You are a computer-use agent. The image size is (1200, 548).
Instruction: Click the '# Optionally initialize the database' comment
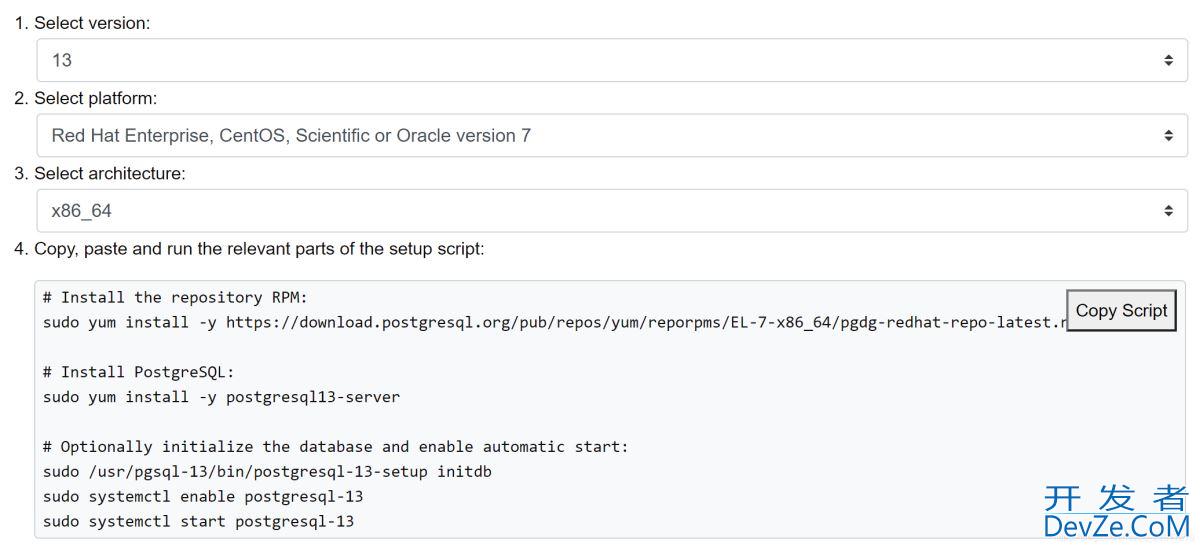(x=336, y=447)
